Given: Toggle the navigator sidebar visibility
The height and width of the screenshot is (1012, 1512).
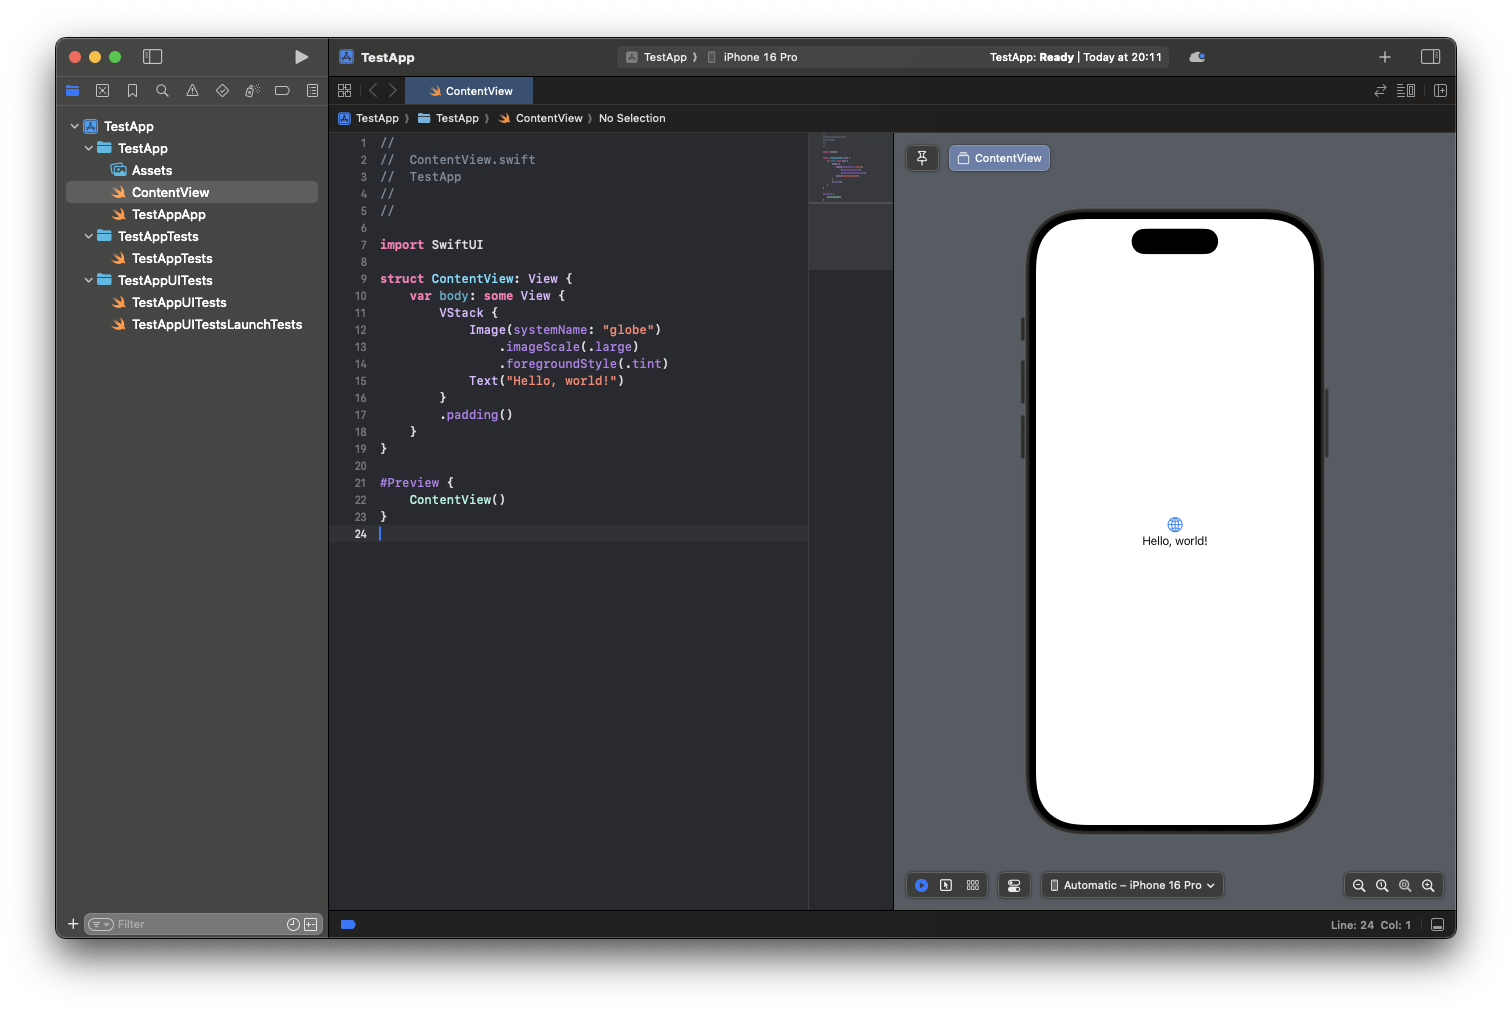Looking at the screenshot, I should (152, 57).
